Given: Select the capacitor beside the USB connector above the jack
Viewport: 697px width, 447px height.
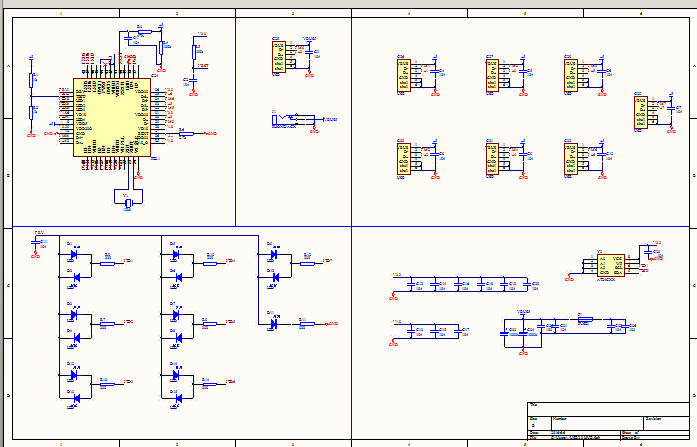Looking at the screenshot, I should 309,53.
